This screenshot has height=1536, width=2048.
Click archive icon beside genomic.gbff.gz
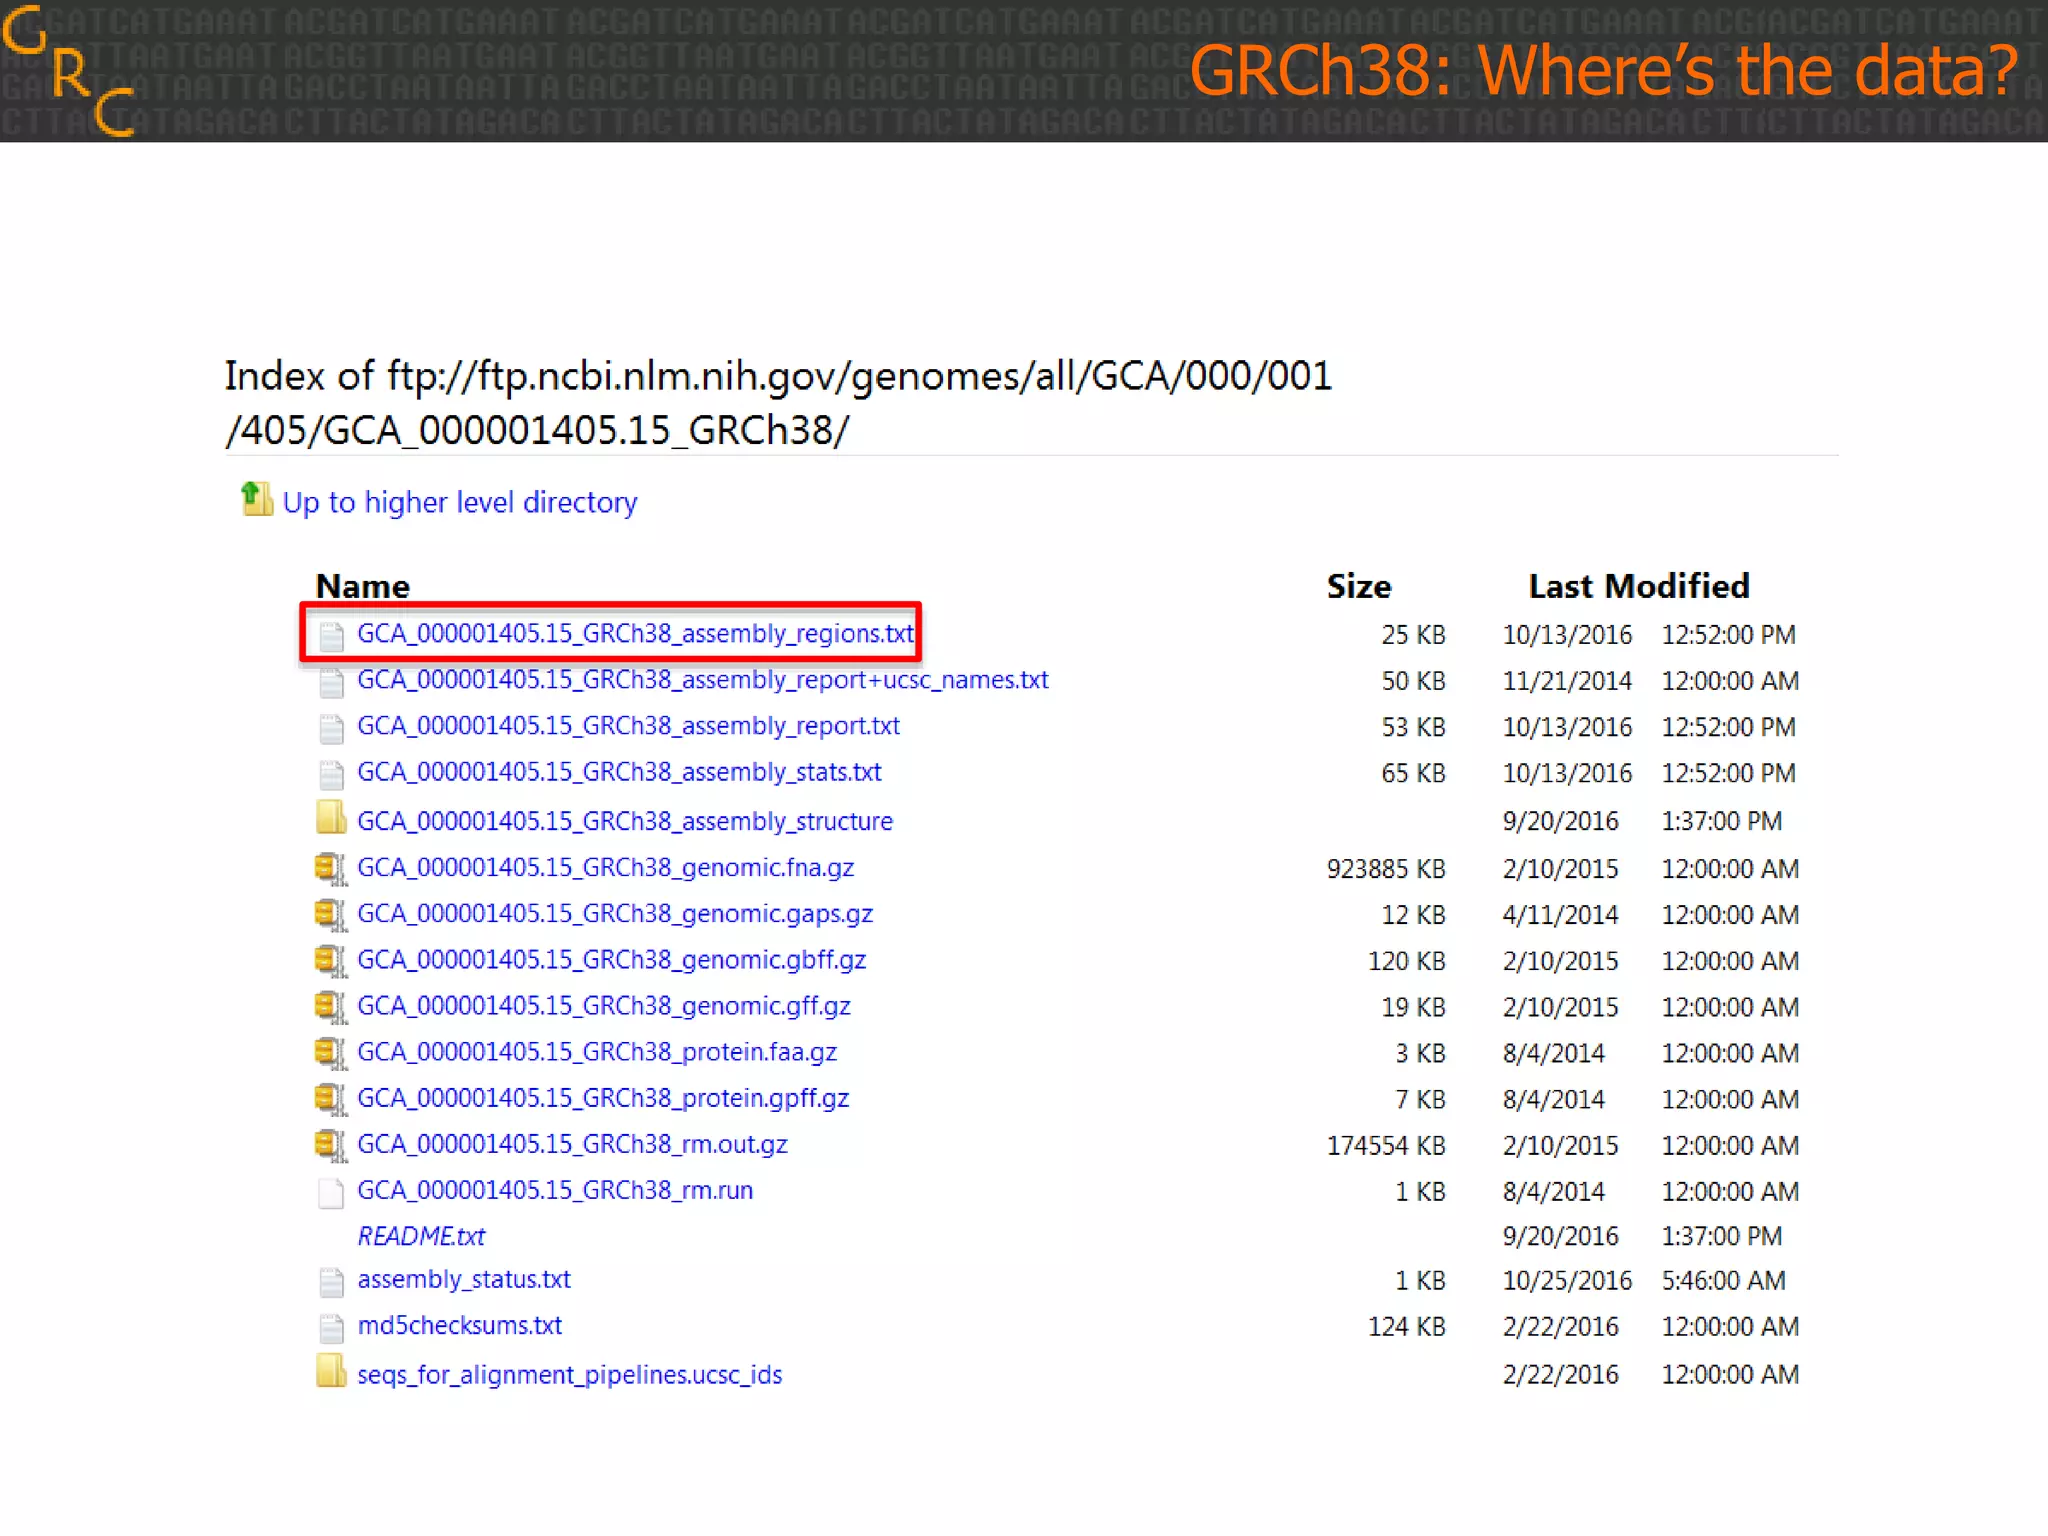pos(331,960)
